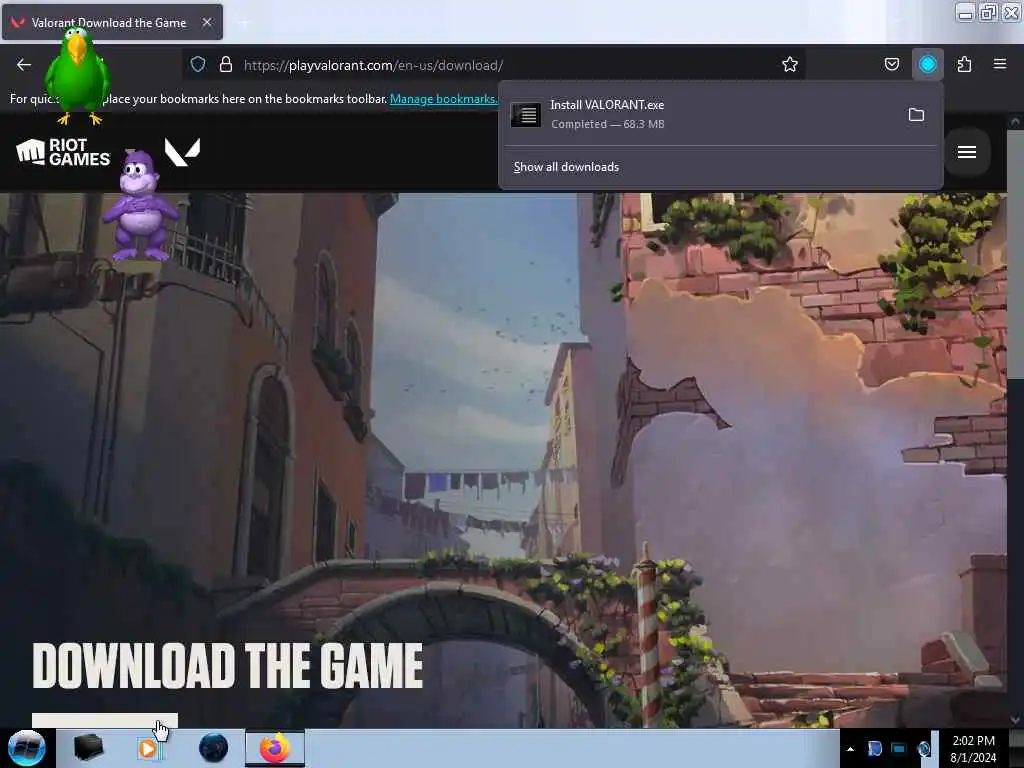Click the Firefox taskbar button
Viewport: 1024px width, 768px height.
[275, 748]
